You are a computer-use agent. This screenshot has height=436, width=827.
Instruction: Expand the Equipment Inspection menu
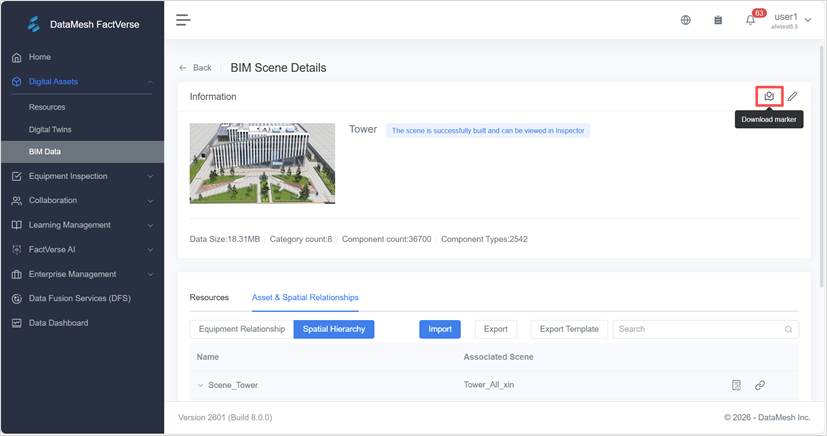click(x=82, y=176)
